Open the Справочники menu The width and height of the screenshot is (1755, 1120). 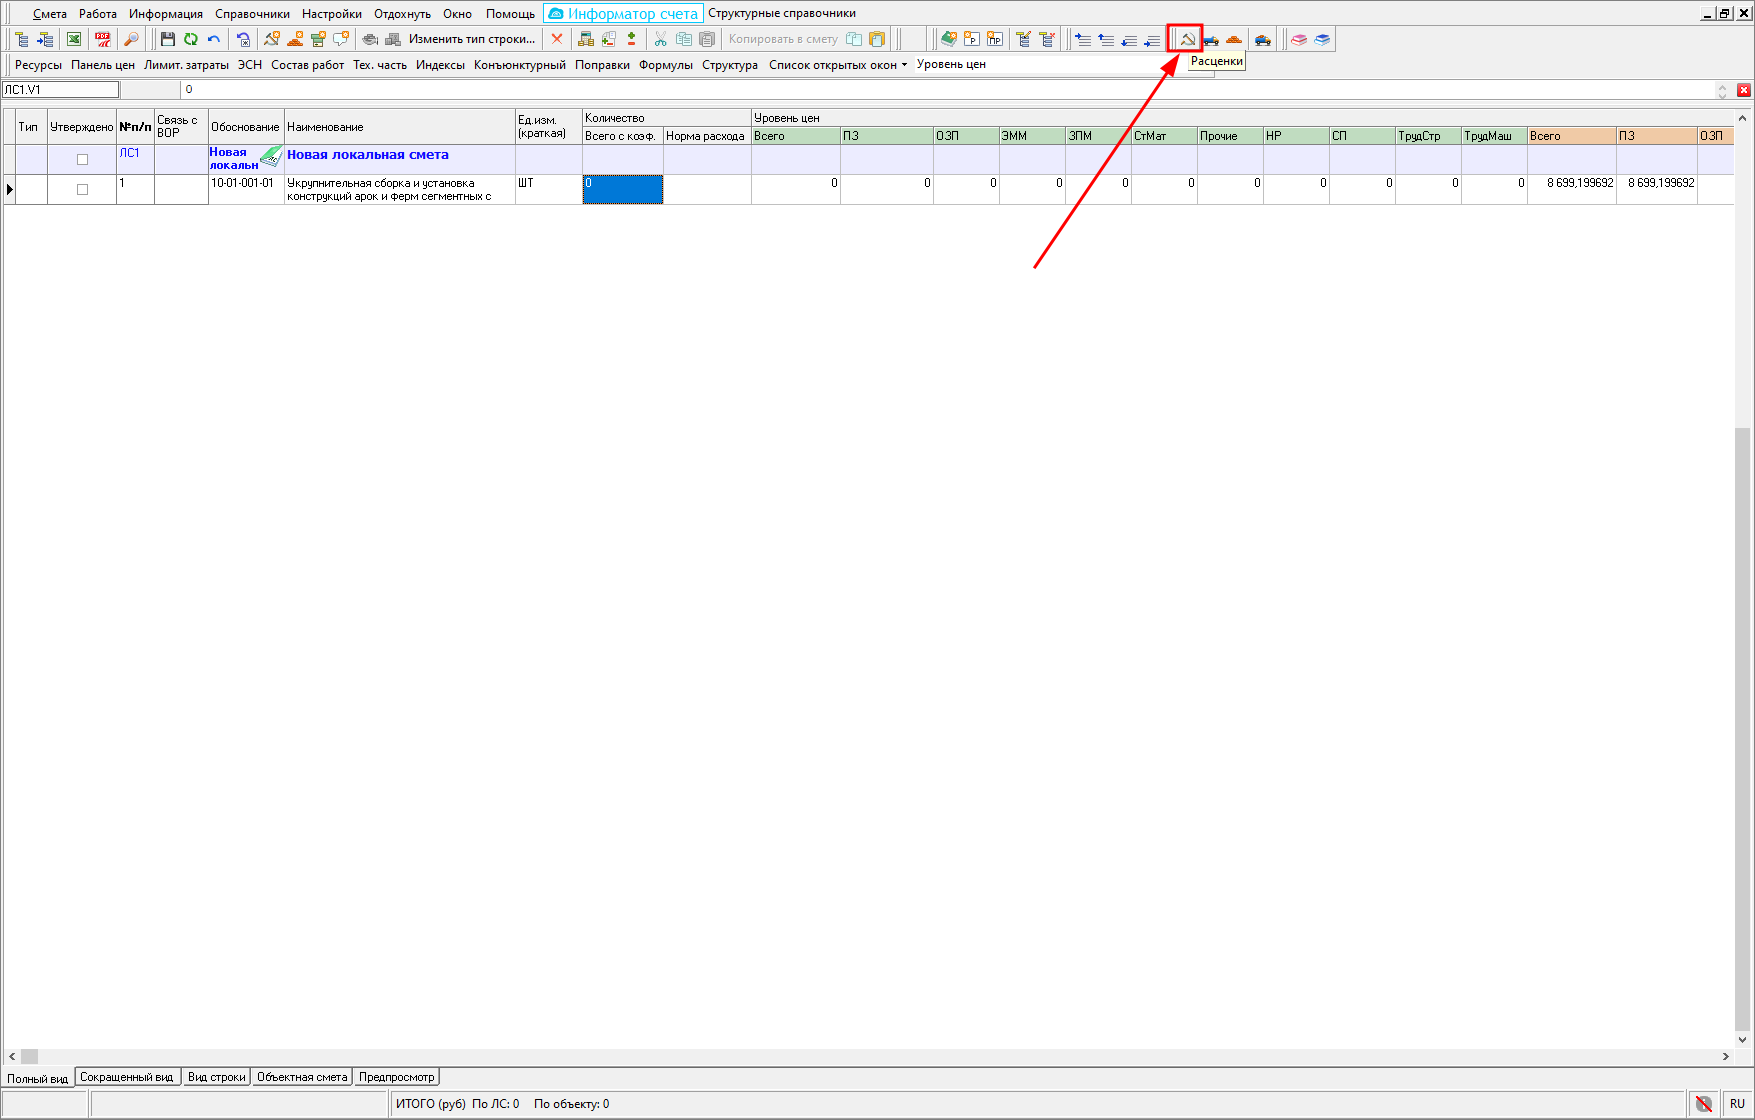[252, 14]
